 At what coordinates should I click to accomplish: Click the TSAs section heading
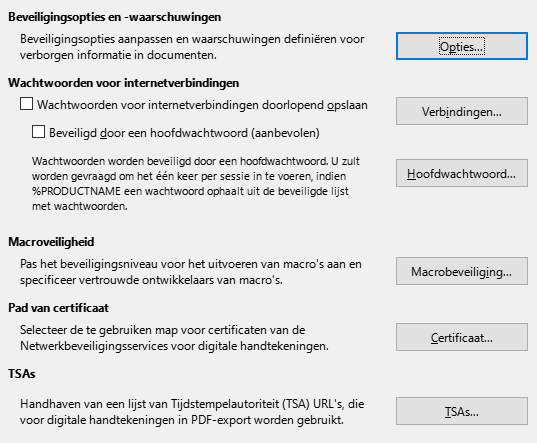click(x=22, y=374)
